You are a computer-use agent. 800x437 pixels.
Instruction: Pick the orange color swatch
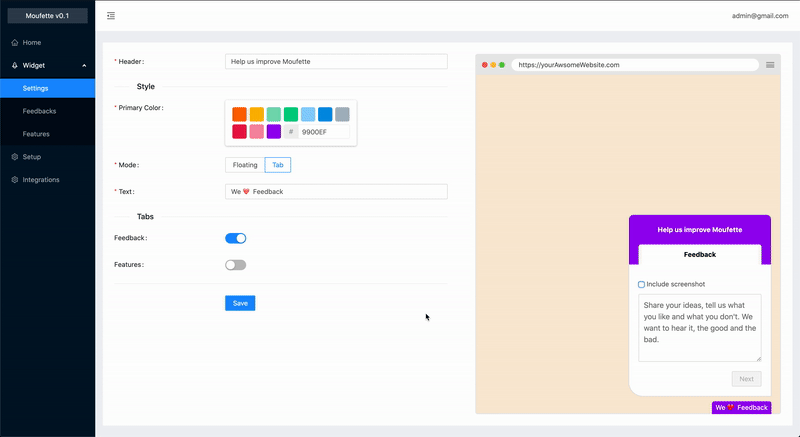tap(239, 114)
